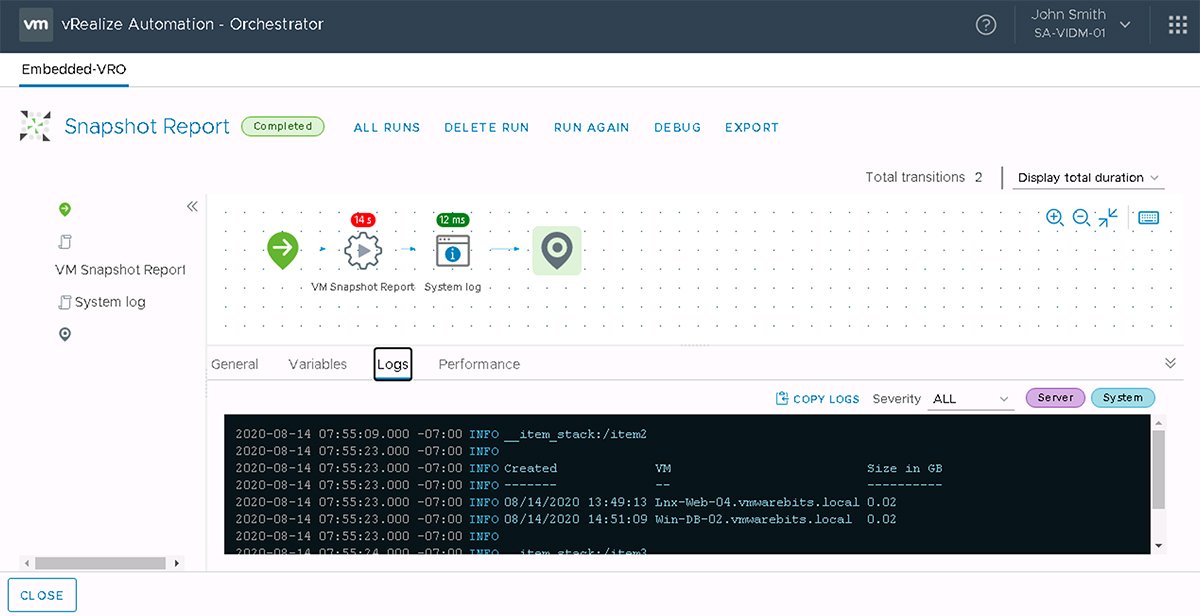Select the End node in the left sidebar
The image size is (1200, 616).
65,333
